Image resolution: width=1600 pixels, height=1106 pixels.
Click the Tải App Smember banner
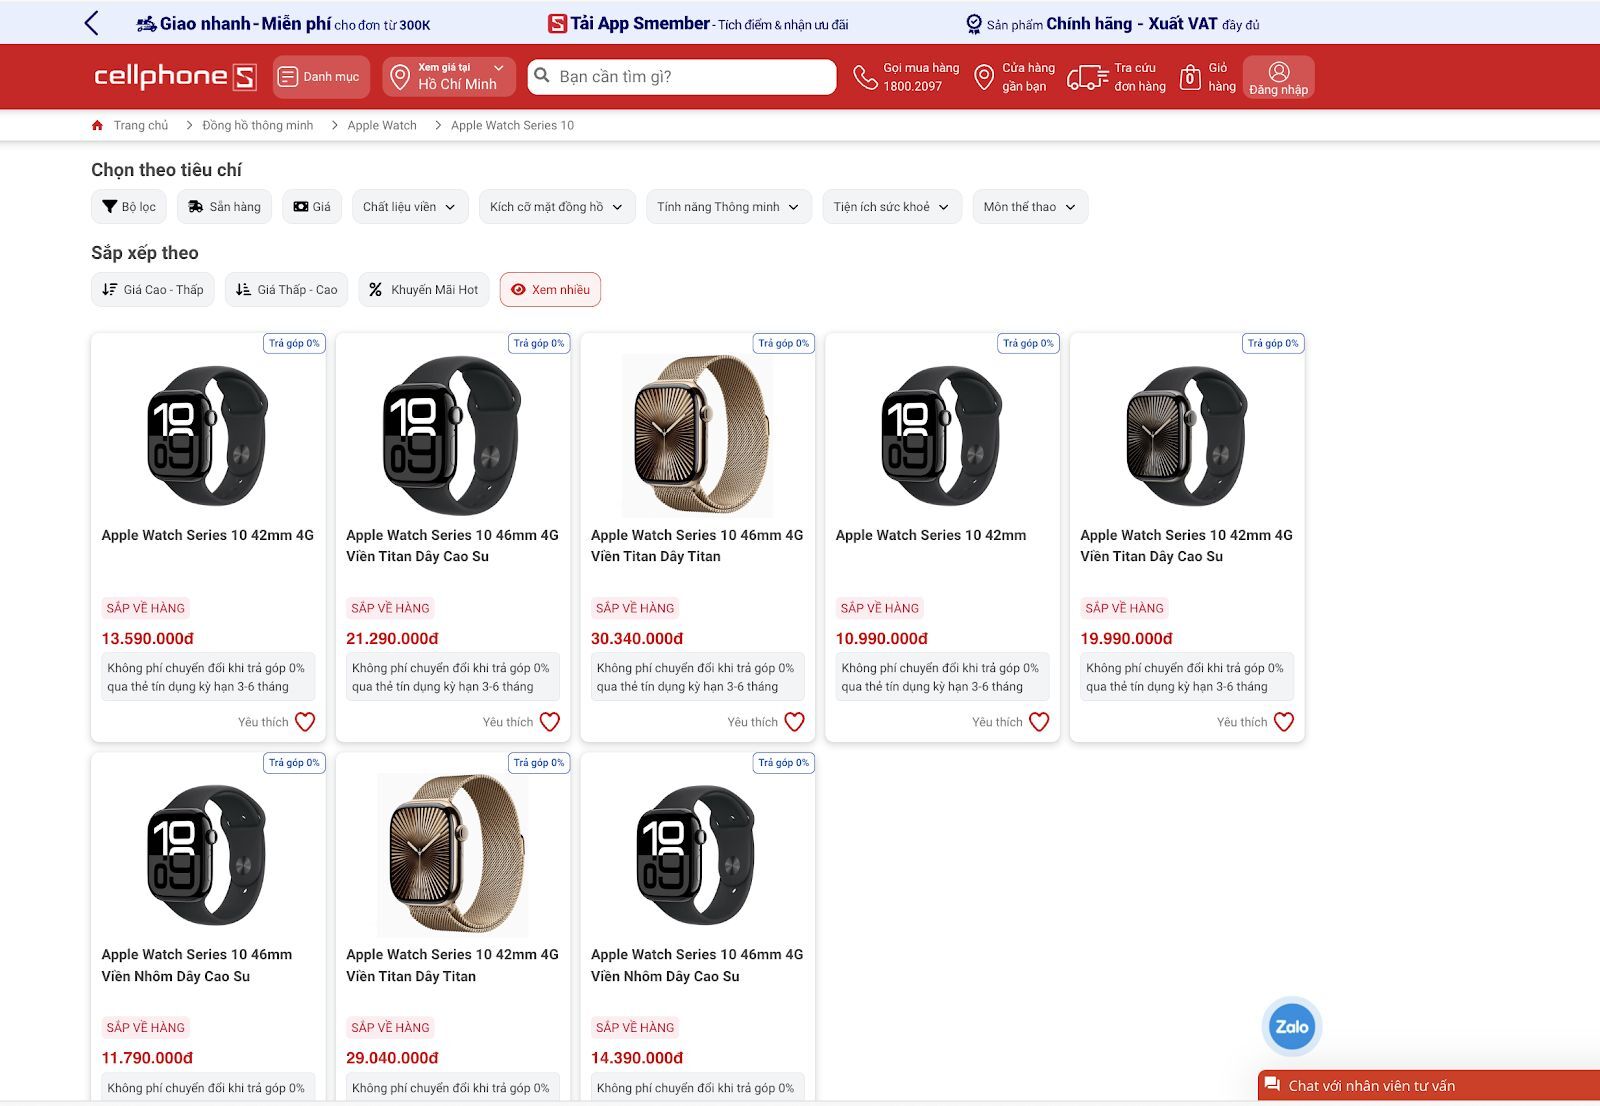698,23
